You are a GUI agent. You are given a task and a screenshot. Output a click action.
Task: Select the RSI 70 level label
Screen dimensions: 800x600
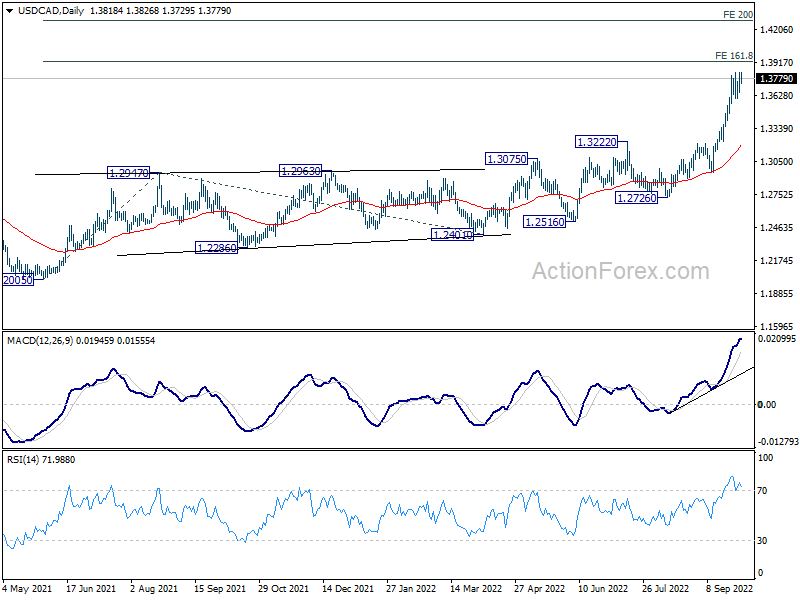[x=762, y=491]
